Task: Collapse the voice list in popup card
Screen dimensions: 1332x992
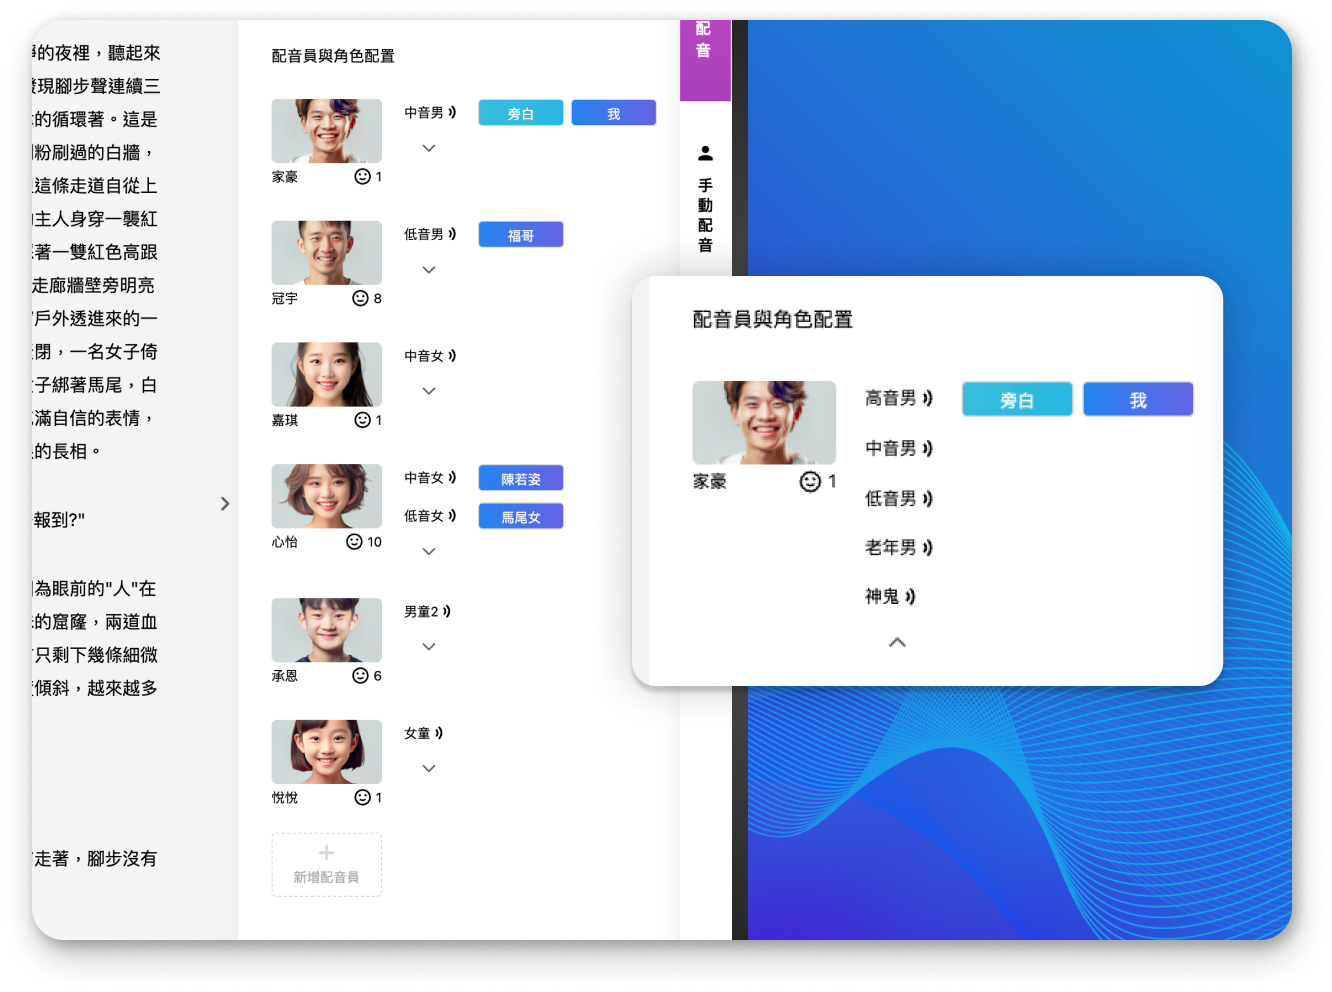Action: (x=897, y=642)
